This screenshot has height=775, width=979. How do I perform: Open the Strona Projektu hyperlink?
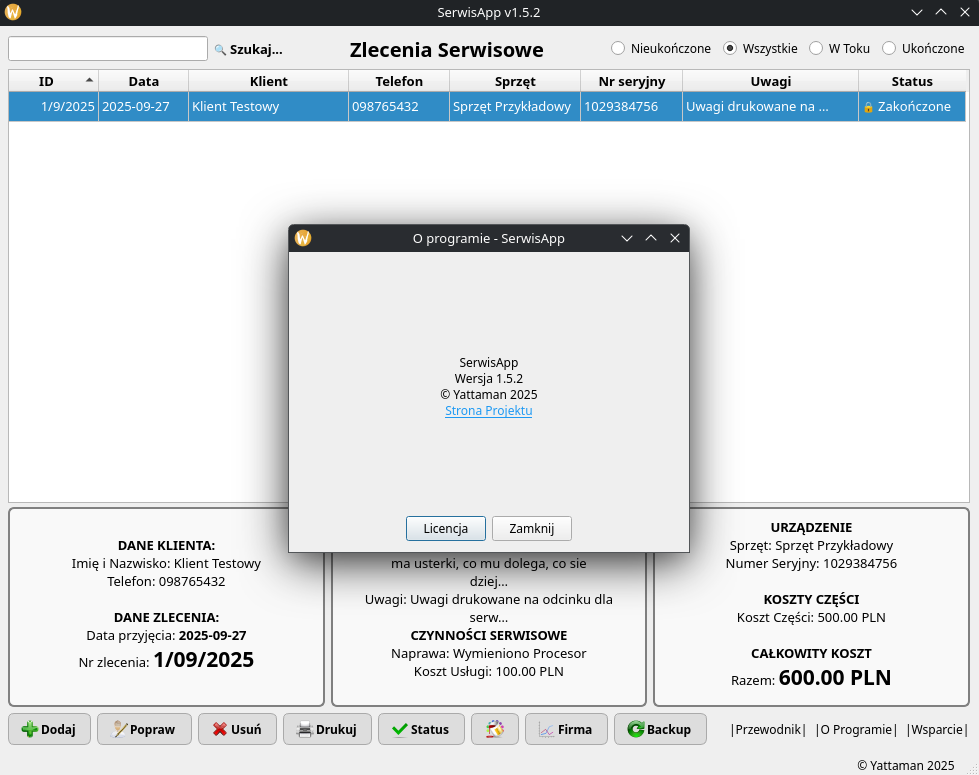pos(488,410)
